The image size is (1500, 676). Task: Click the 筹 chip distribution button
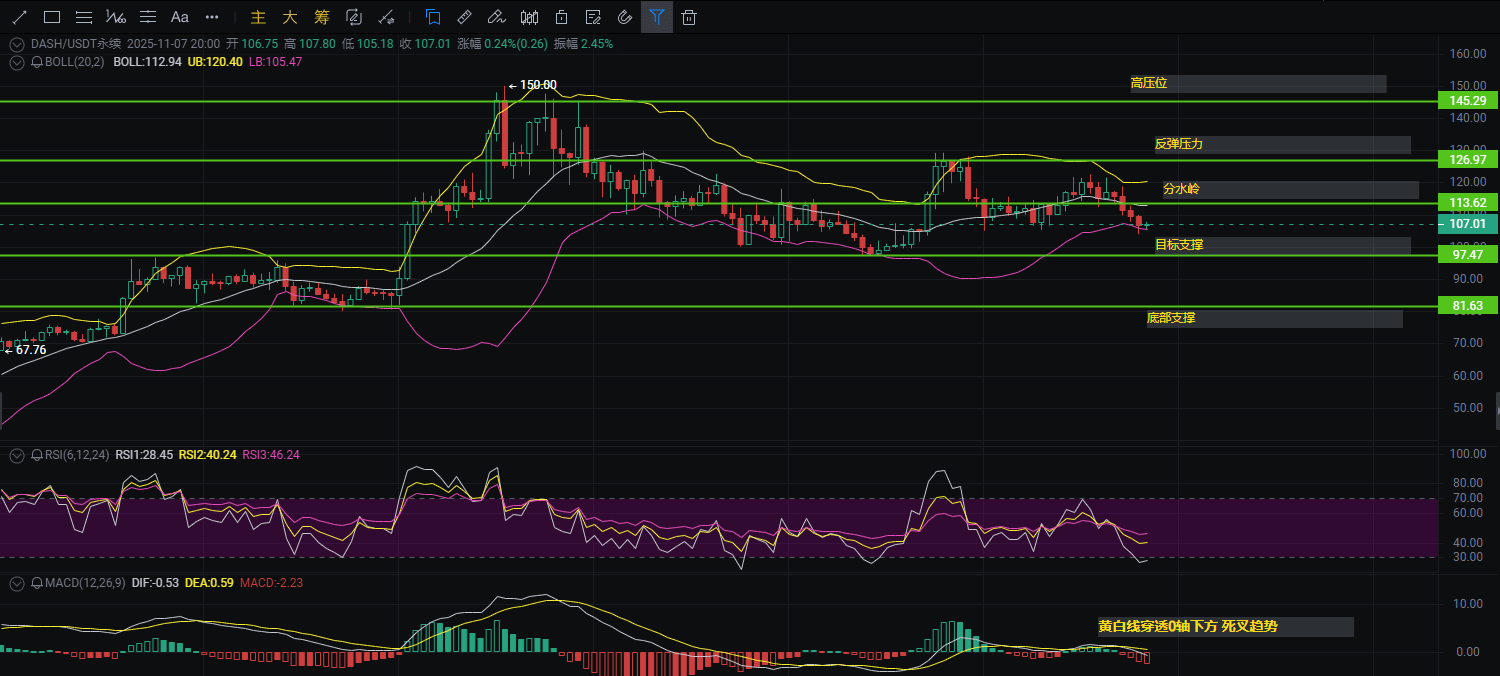pyautogui.click(x=321, y=17)
